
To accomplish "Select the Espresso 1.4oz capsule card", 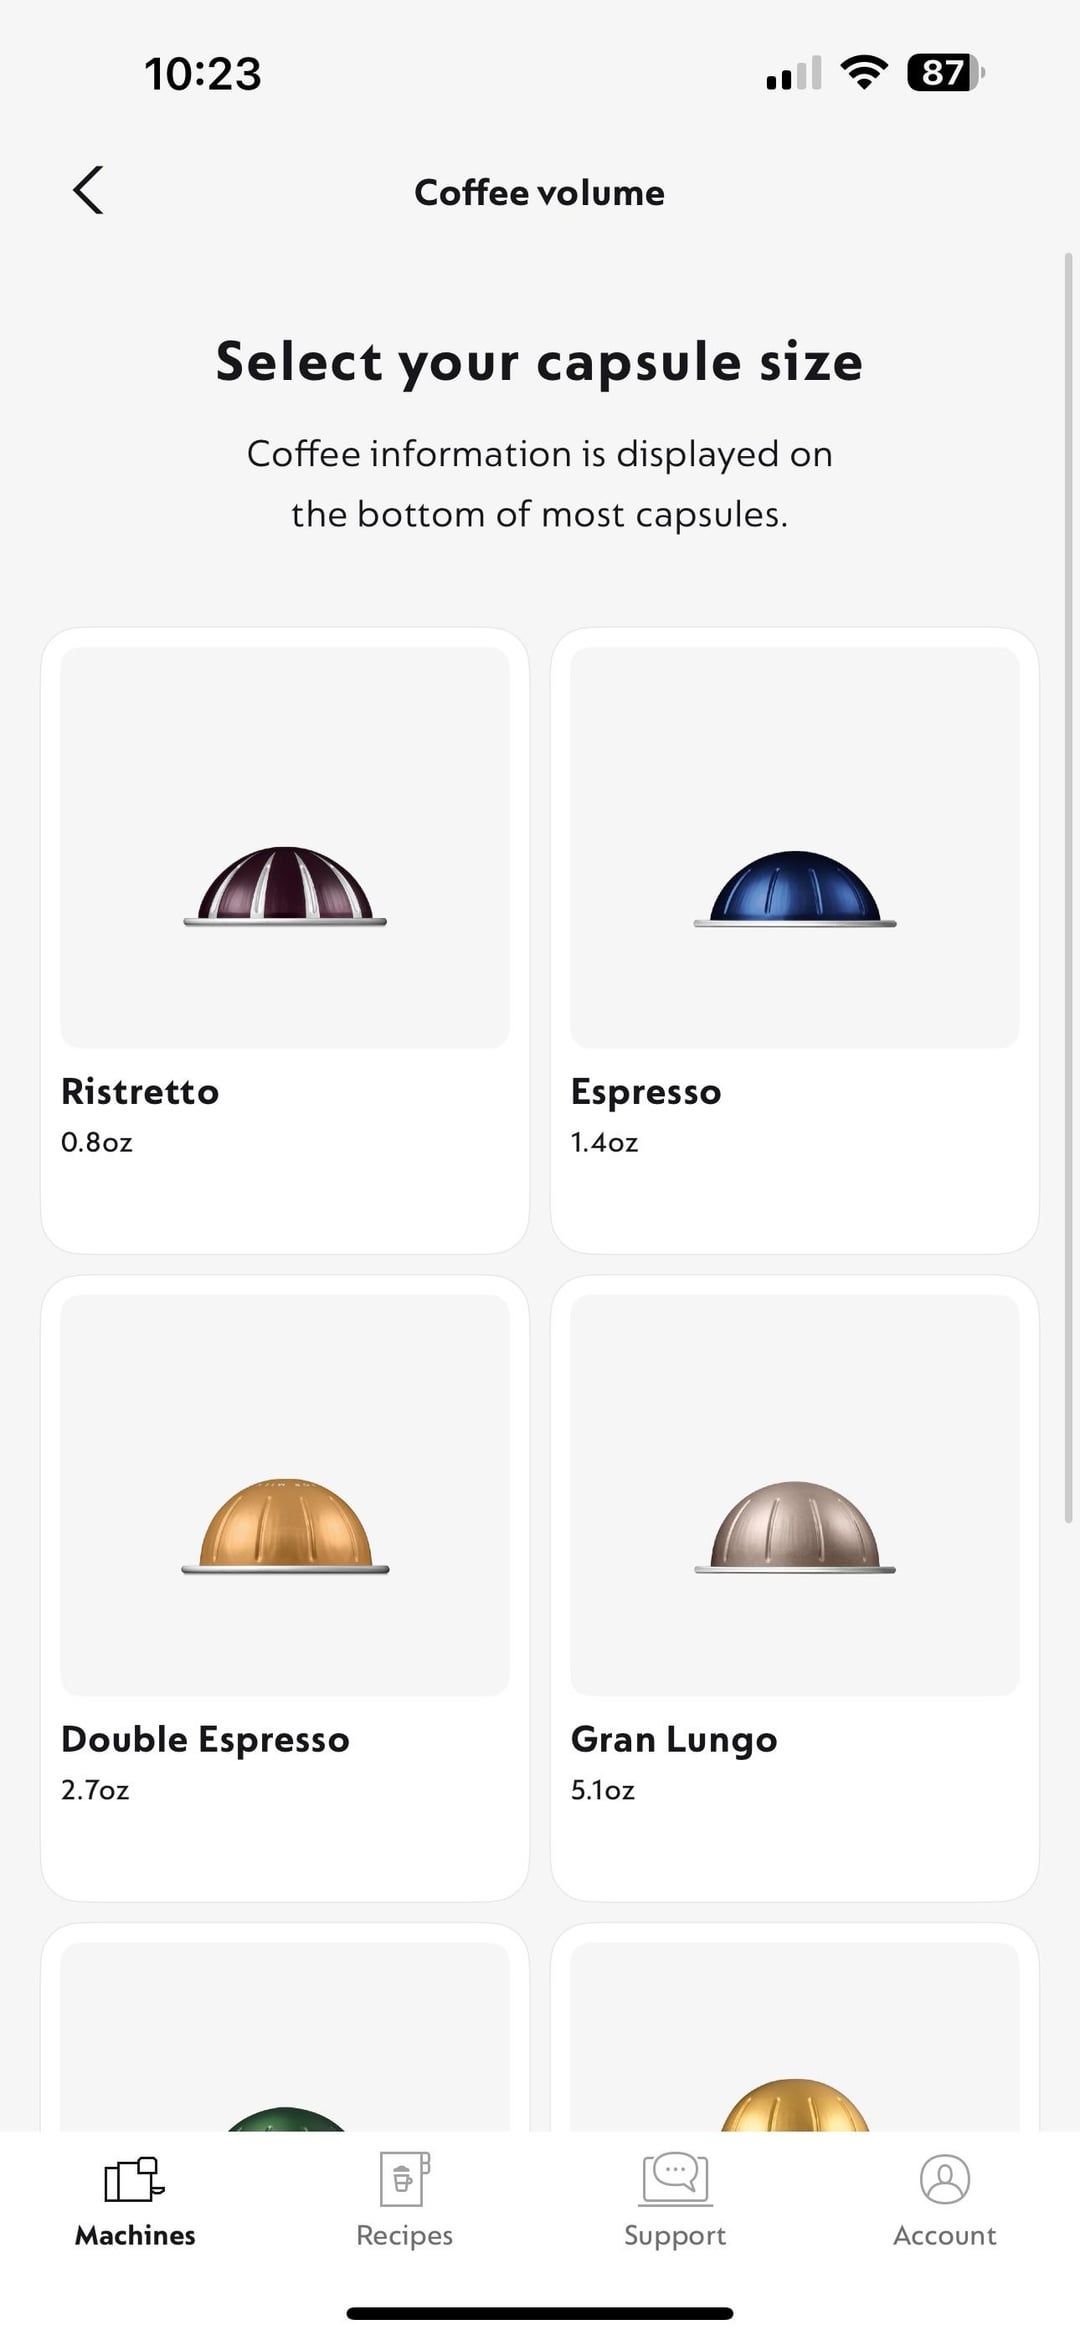I will pos(795,940).
